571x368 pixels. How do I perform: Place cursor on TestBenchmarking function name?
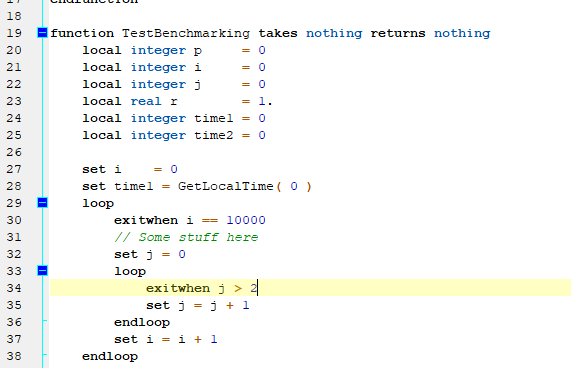pyautogui.click(x=186, y=33)
